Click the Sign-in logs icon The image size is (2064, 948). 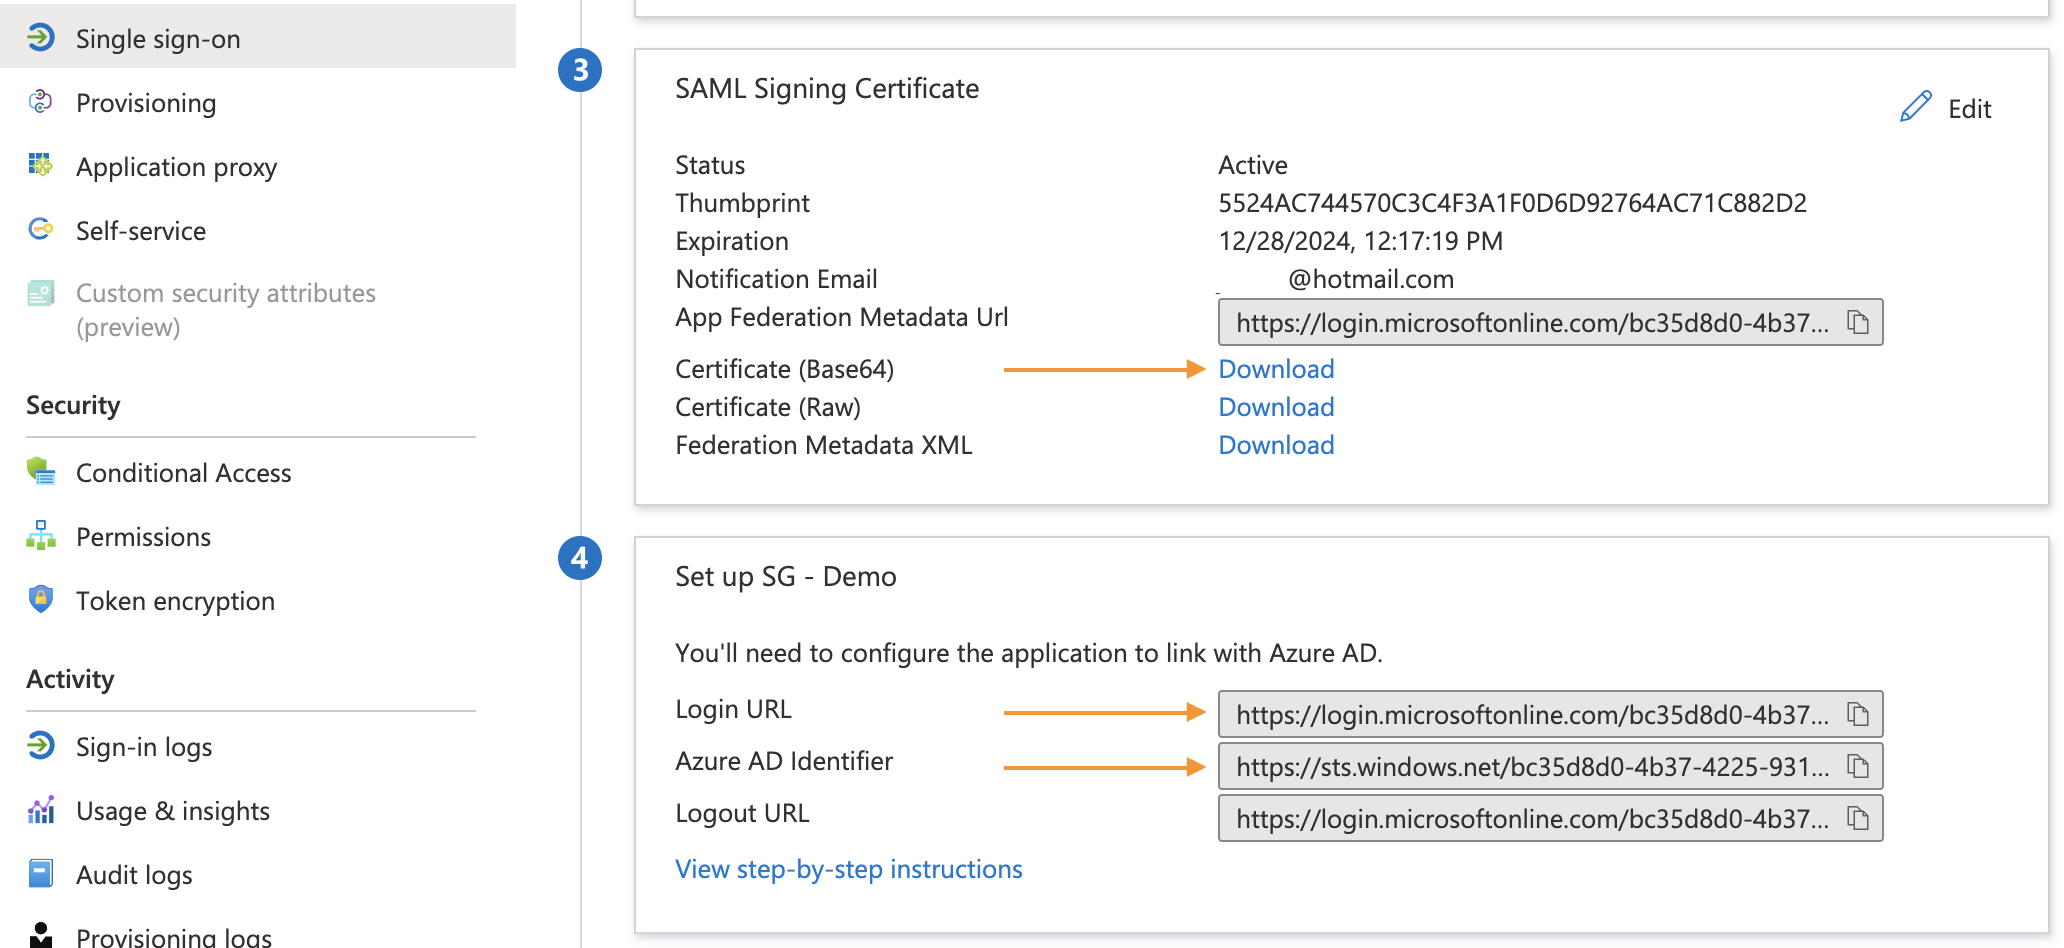41,745
